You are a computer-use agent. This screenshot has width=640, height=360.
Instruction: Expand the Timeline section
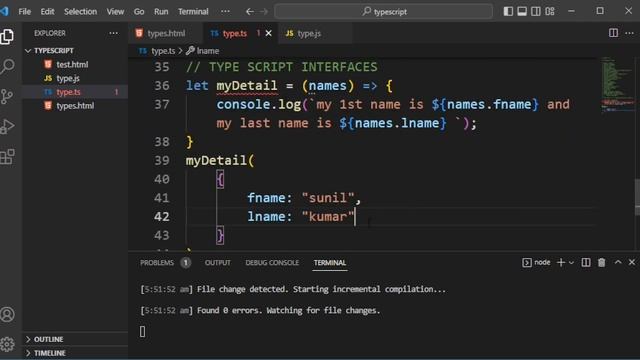tap(75, 353)
